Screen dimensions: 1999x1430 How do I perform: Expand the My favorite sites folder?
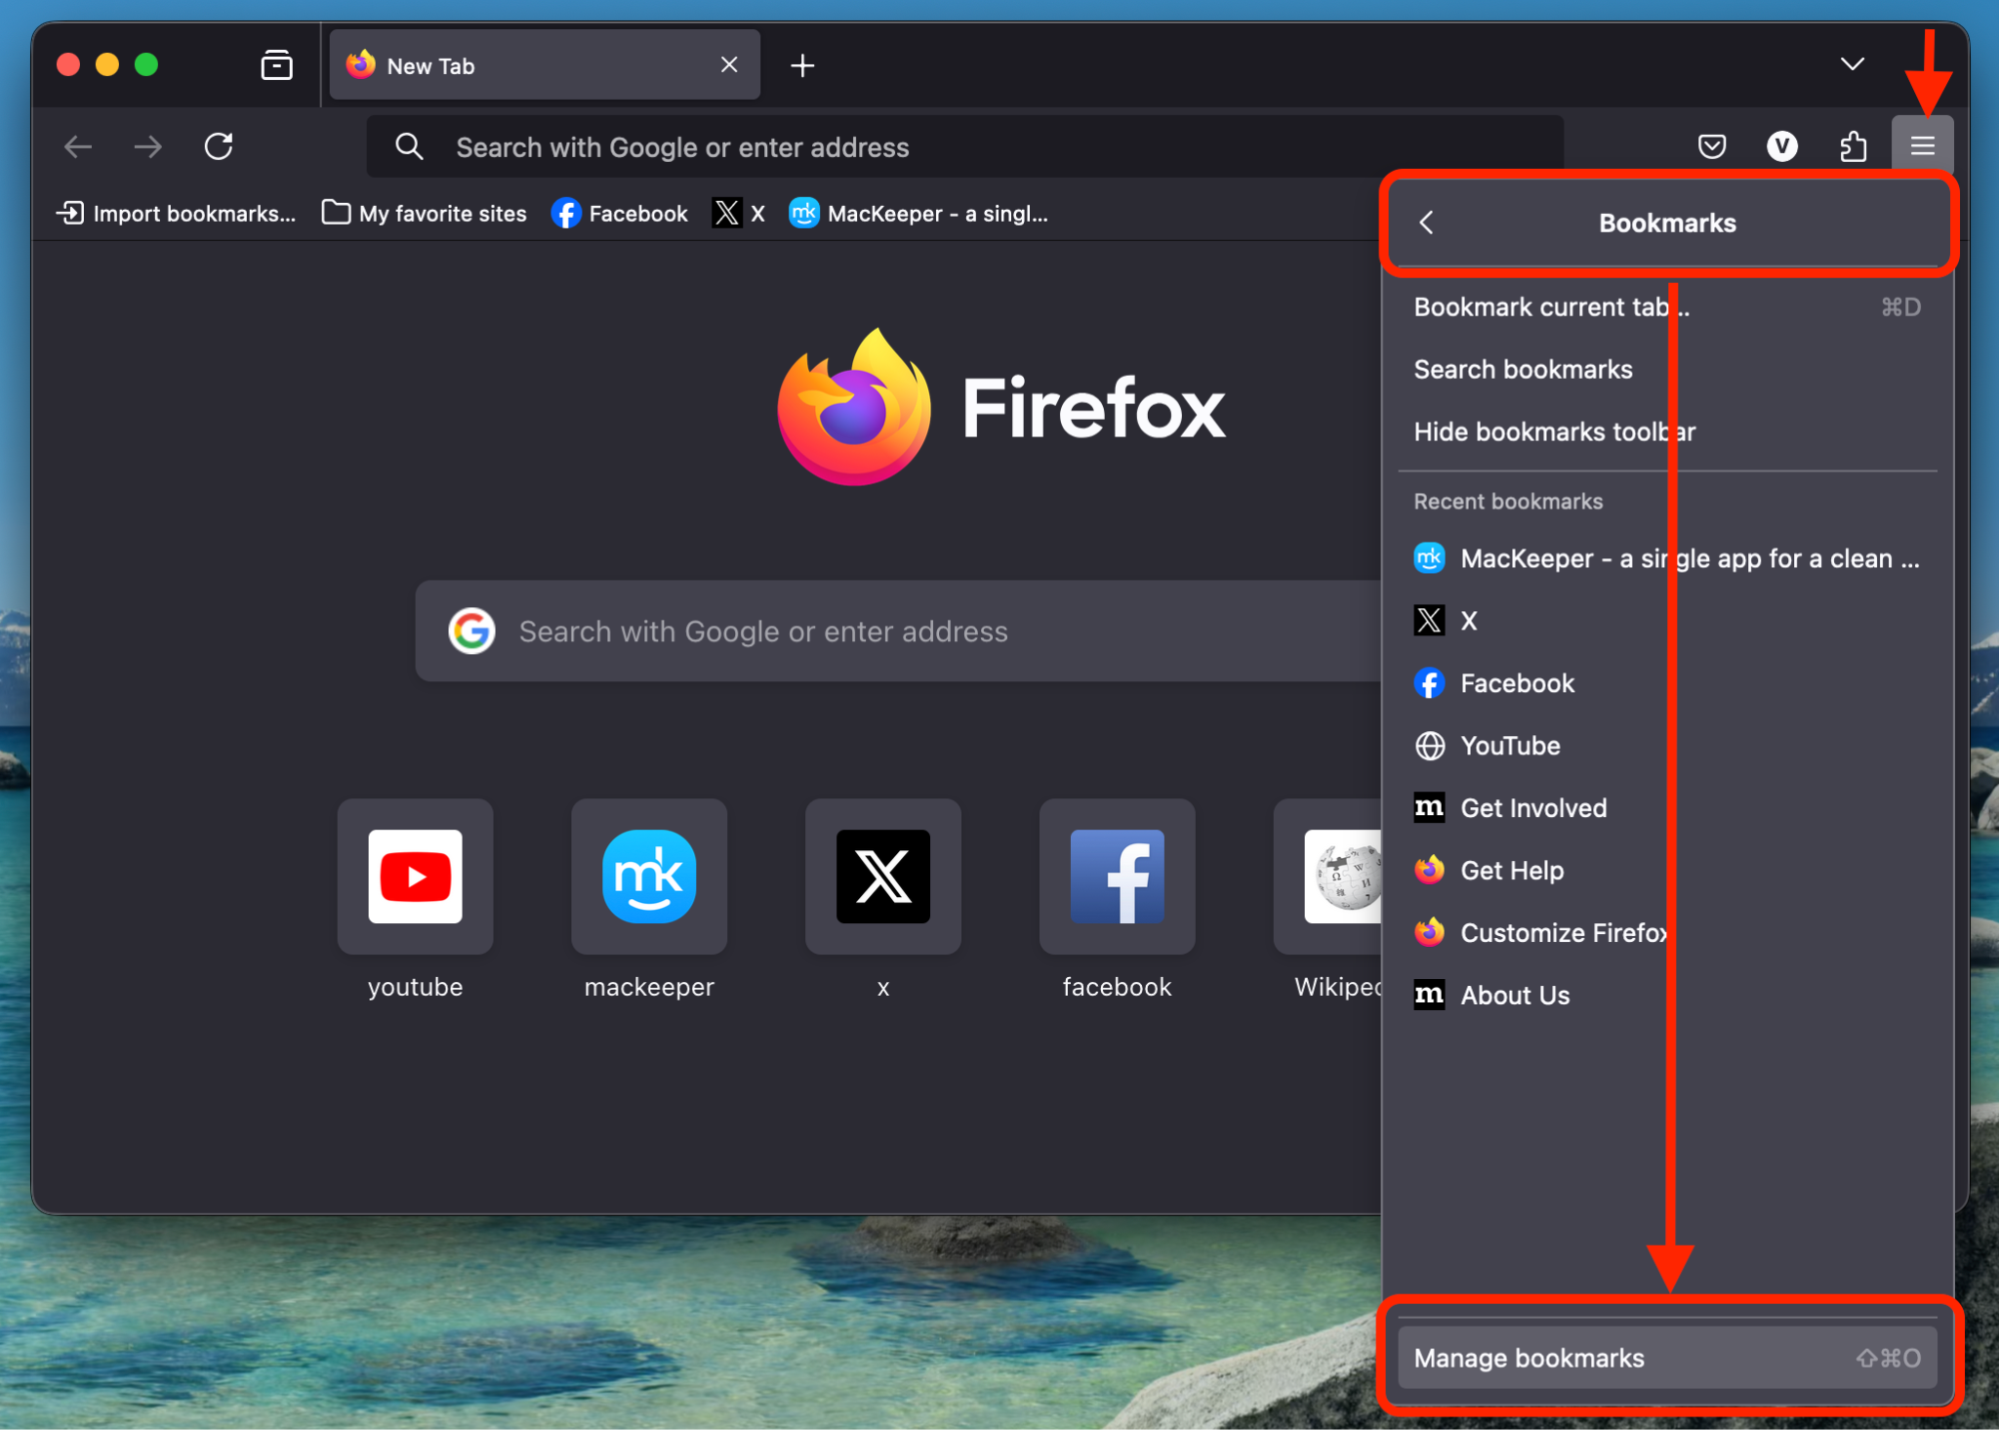423,213
